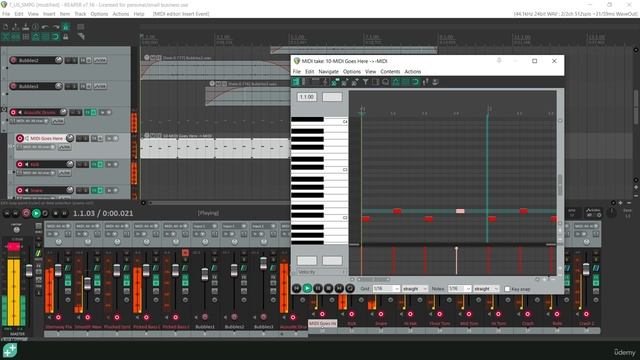Image resolution: width=640 pixels, height=360 pixels.
Task: Toggle grid lines in the main toolbar
Action: tap(45, 37)
